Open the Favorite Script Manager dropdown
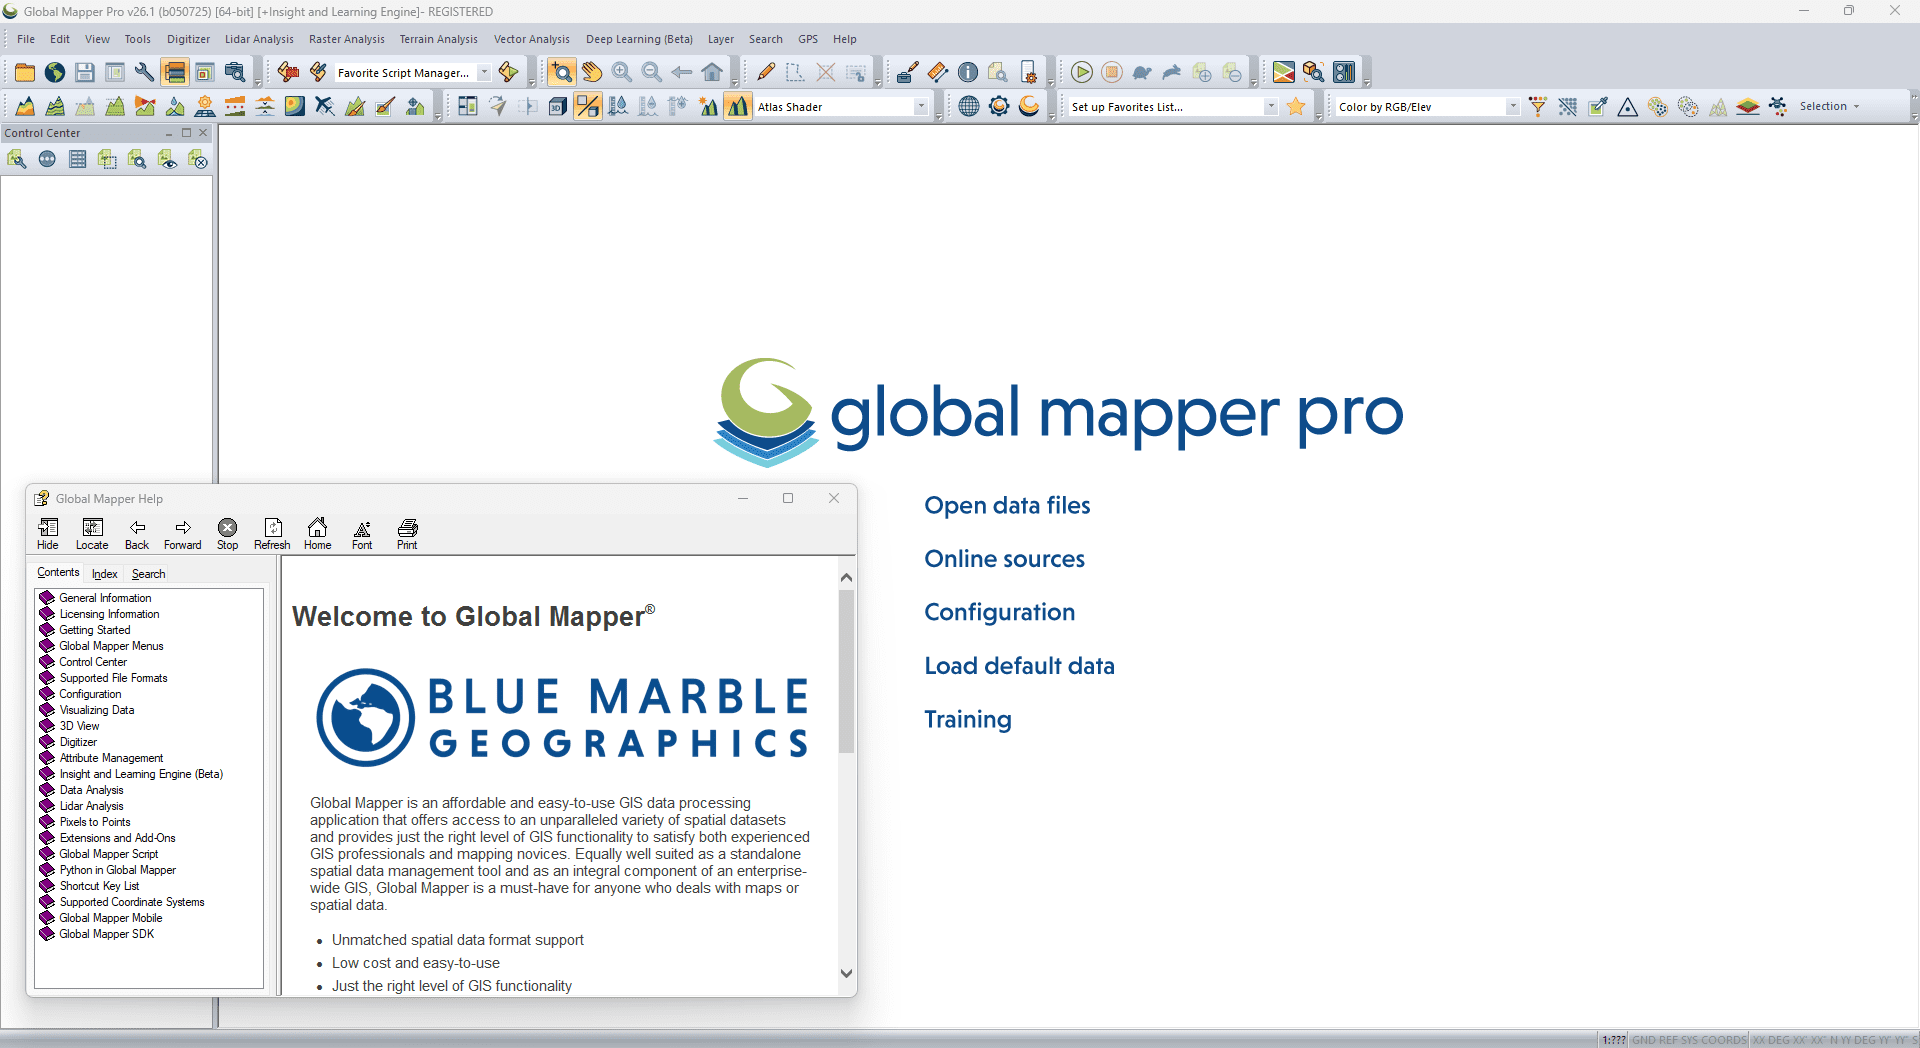The width and height of the screenshot is (1920, 1048). [484, 73]
